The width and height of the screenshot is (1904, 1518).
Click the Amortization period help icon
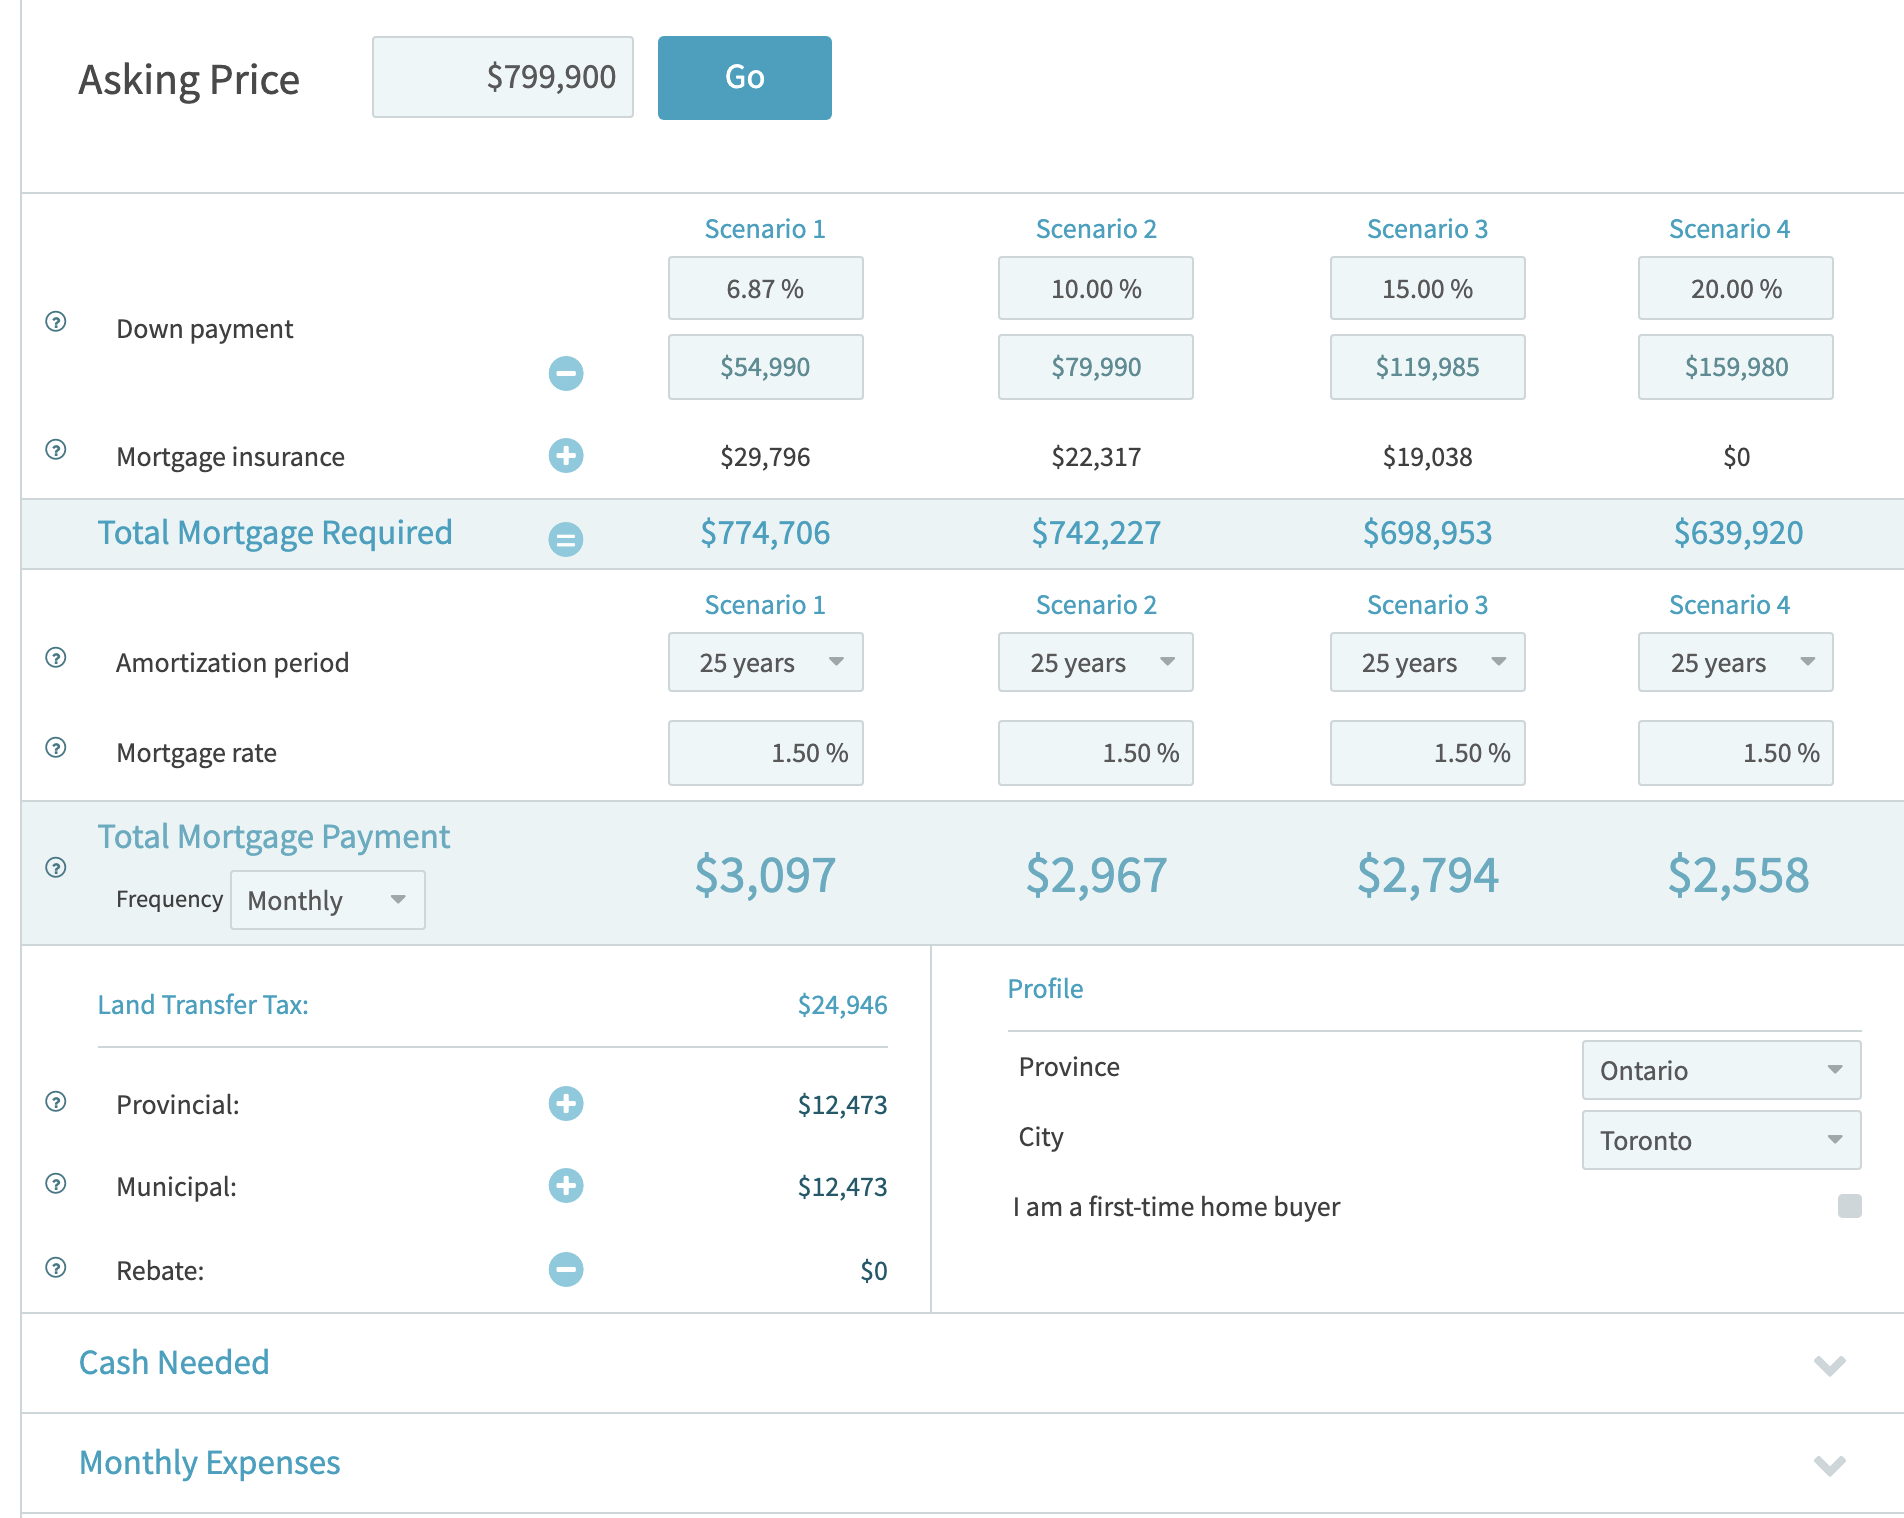tap(56, 658)
